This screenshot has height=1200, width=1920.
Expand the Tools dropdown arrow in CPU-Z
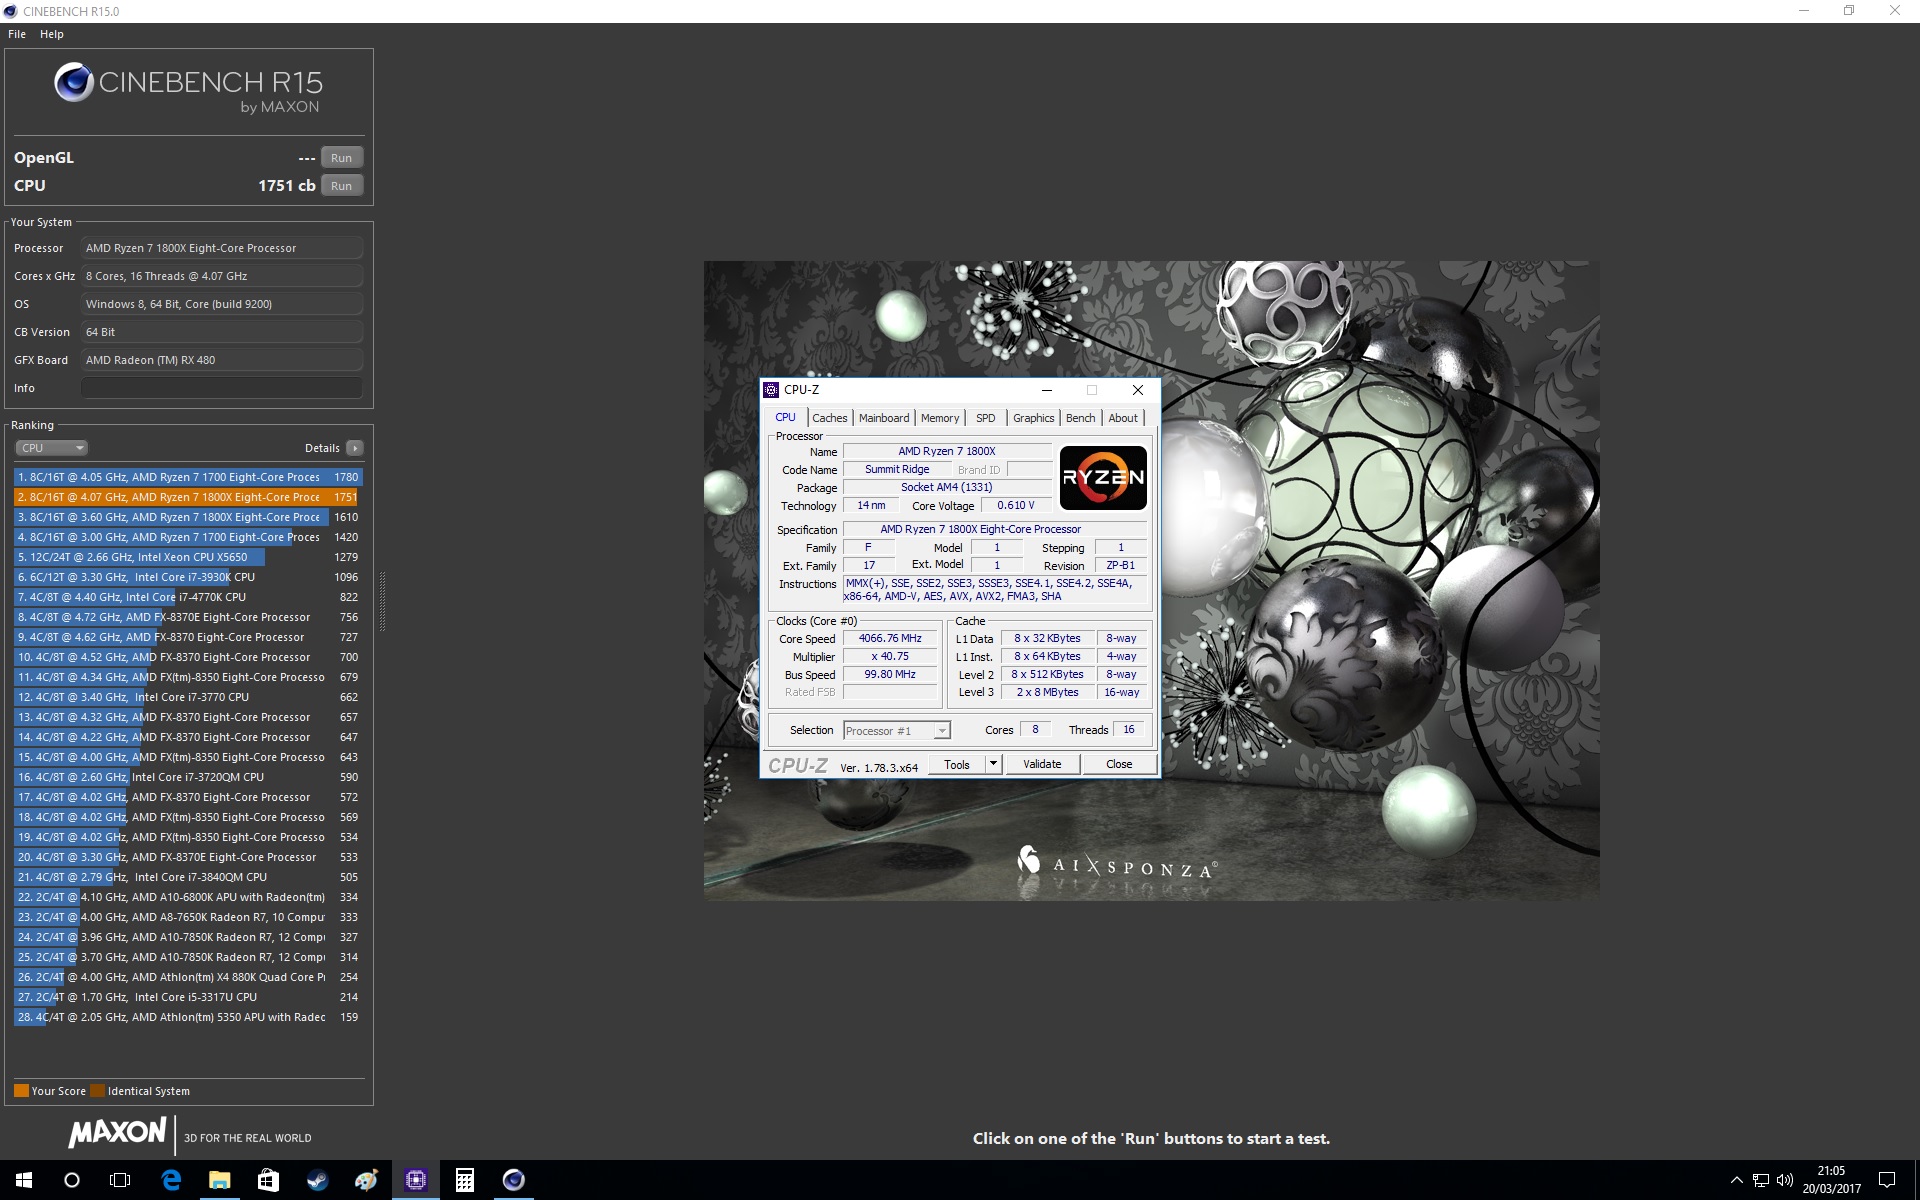pos(993,764)
